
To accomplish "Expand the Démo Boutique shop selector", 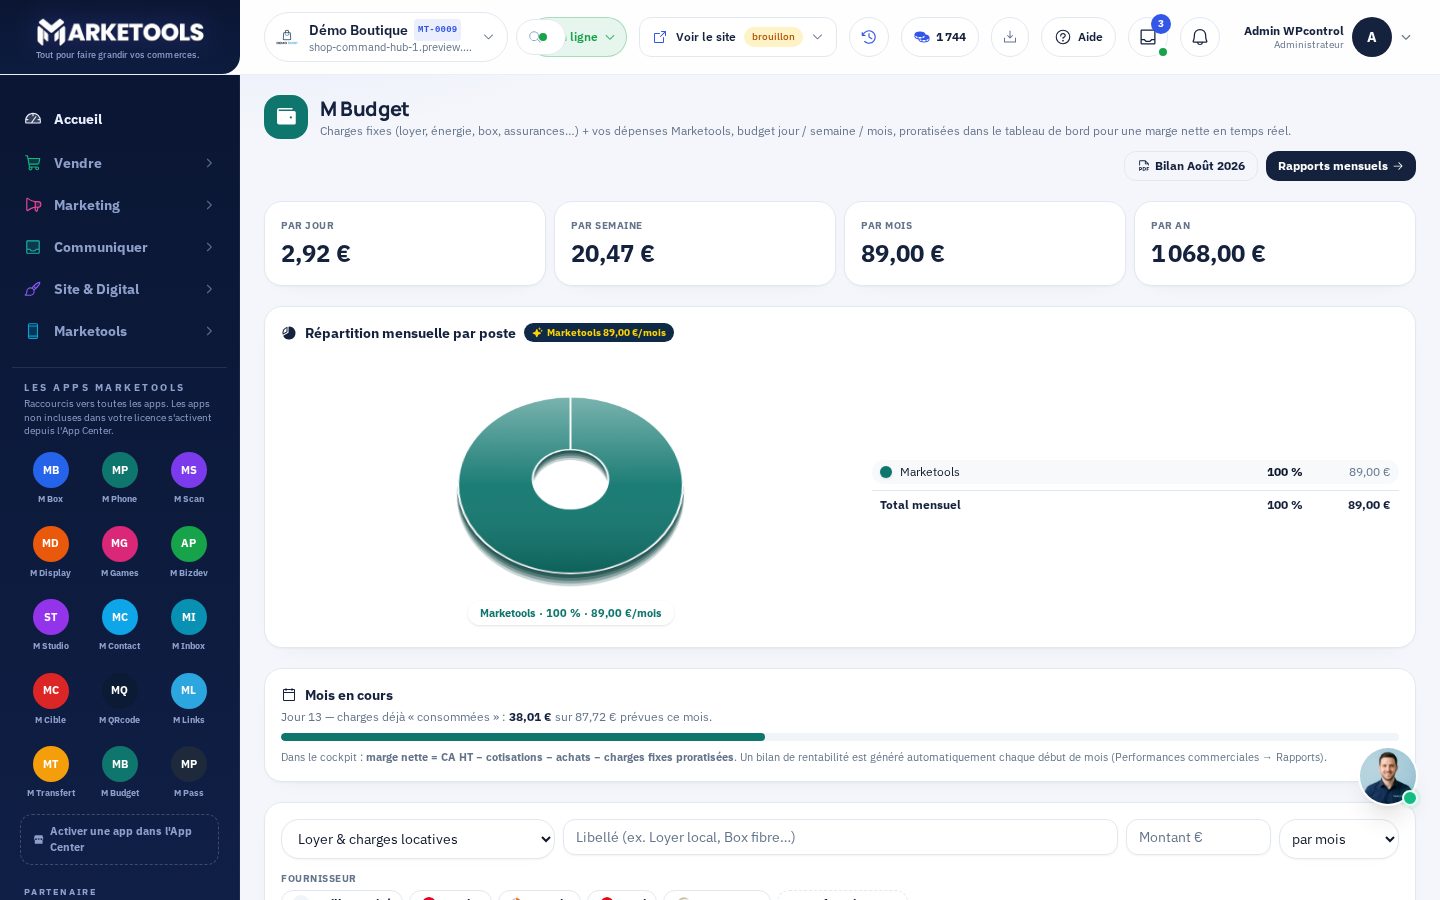I will (x=386, y=37).
